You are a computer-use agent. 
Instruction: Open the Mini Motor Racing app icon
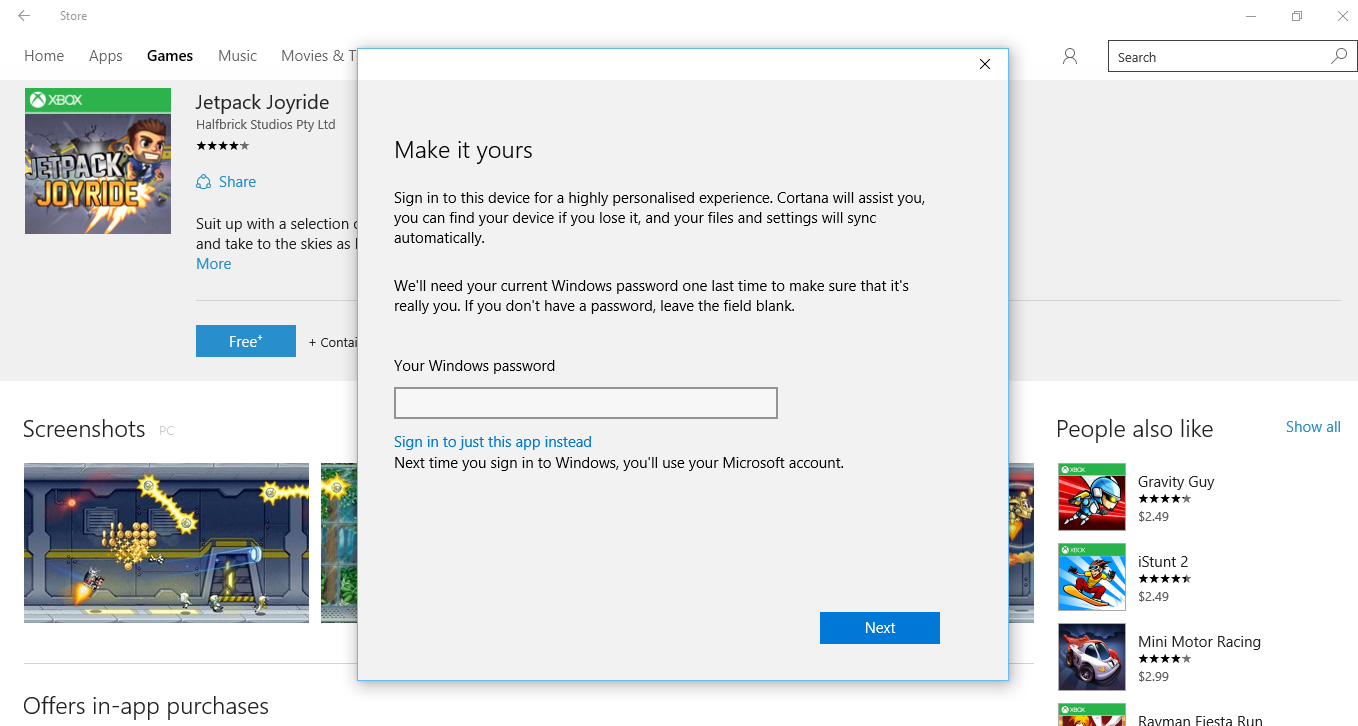coord(1092,657)
